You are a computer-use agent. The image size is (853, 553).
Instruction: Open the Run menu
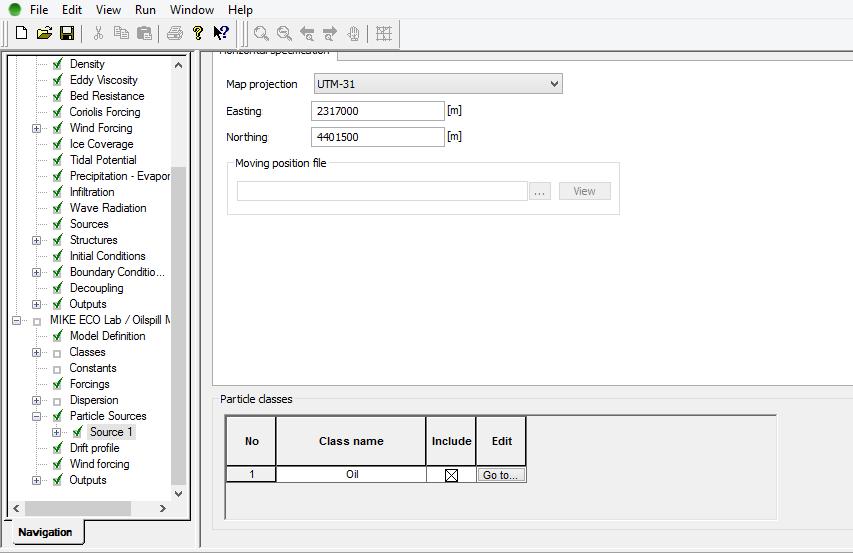145,10
